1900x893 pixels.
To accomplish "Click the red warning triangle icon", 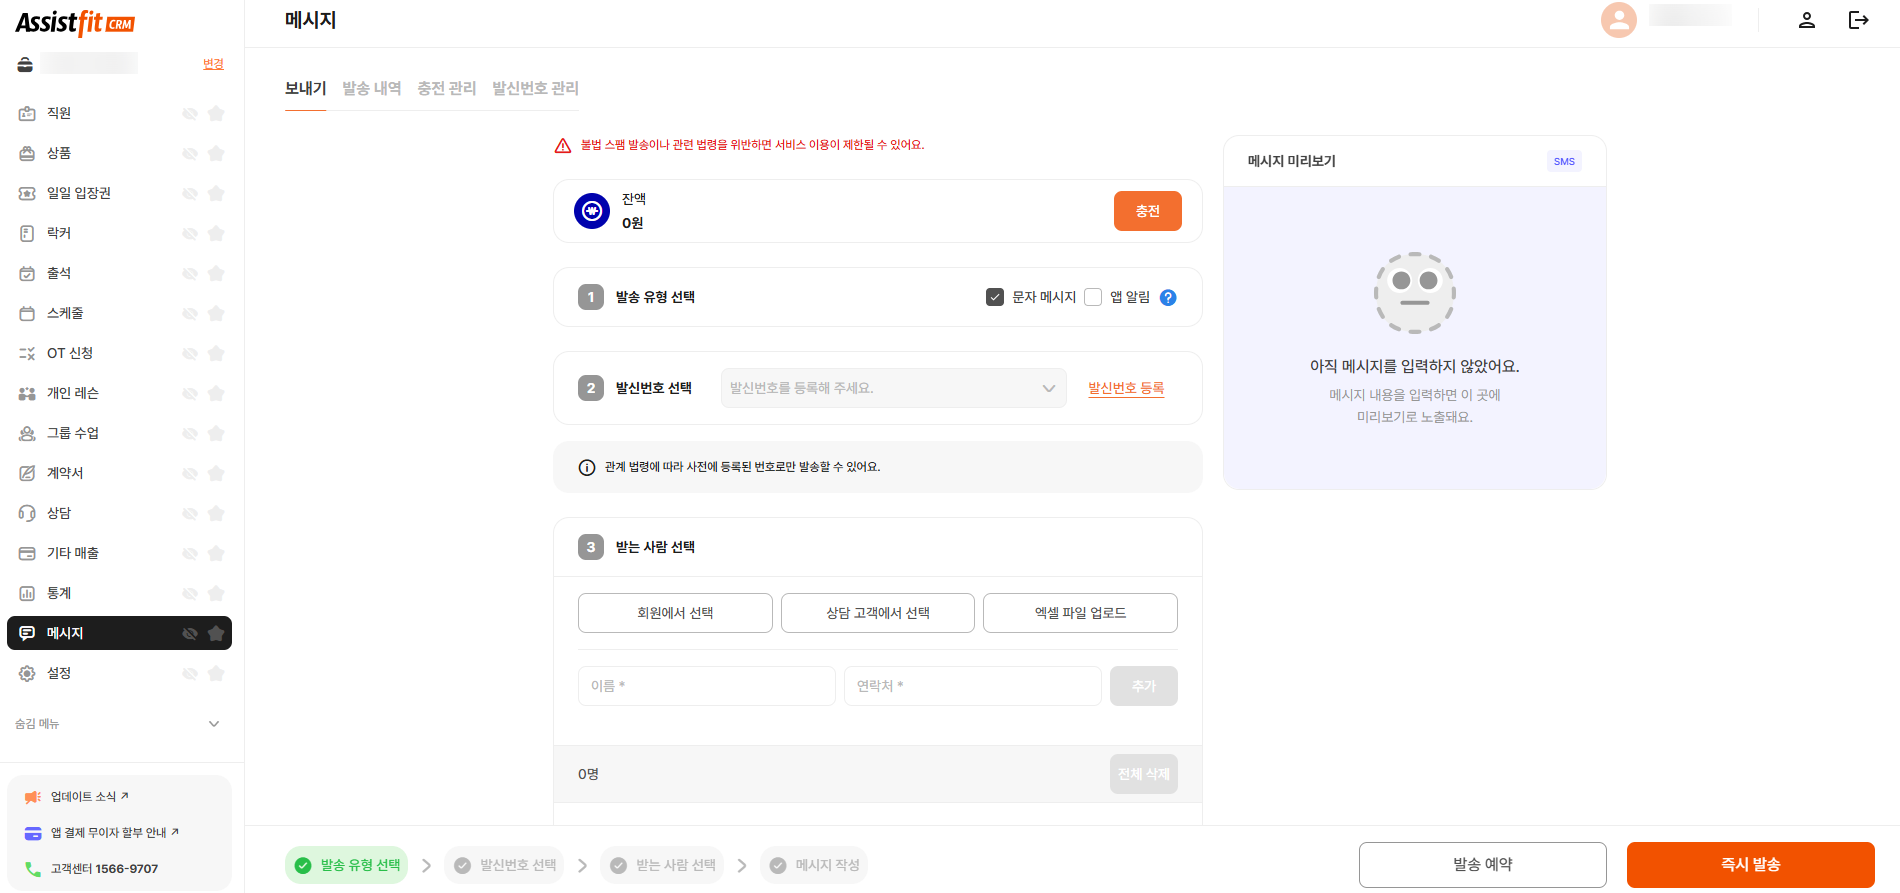I will (x=563, y=146).
